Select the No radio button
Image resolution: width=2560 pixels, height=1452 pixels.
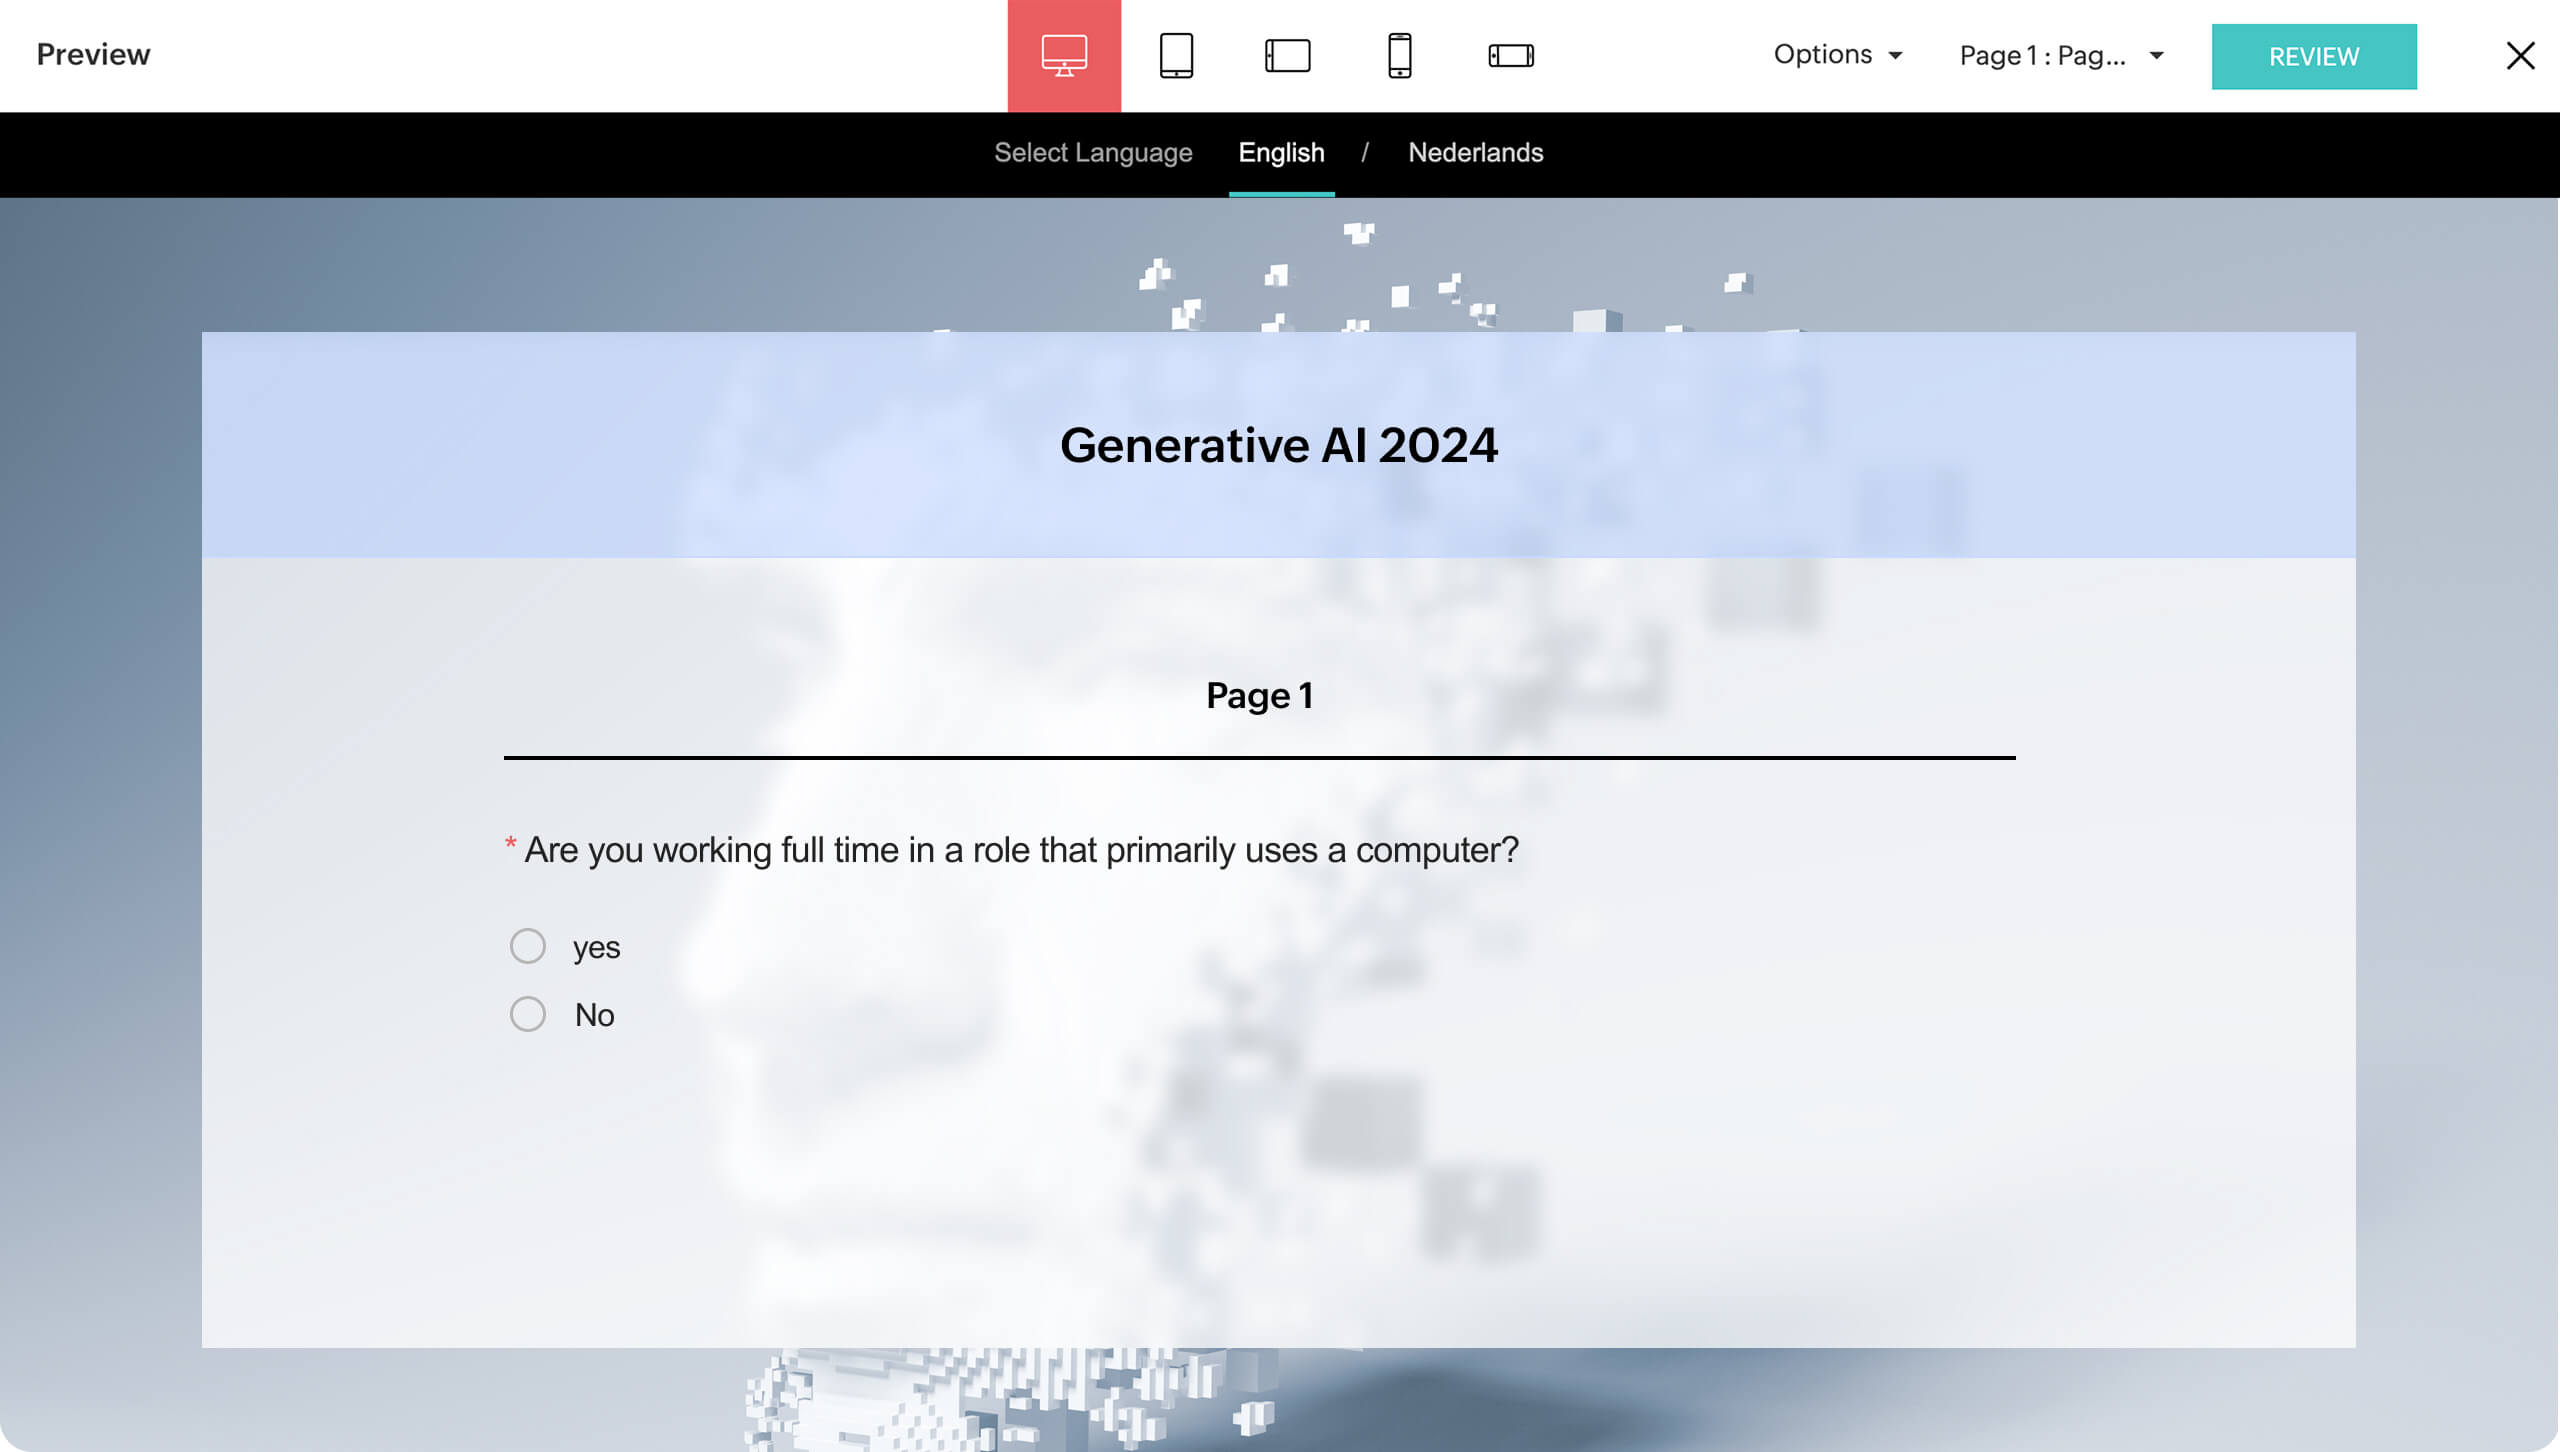[527, 1014]
